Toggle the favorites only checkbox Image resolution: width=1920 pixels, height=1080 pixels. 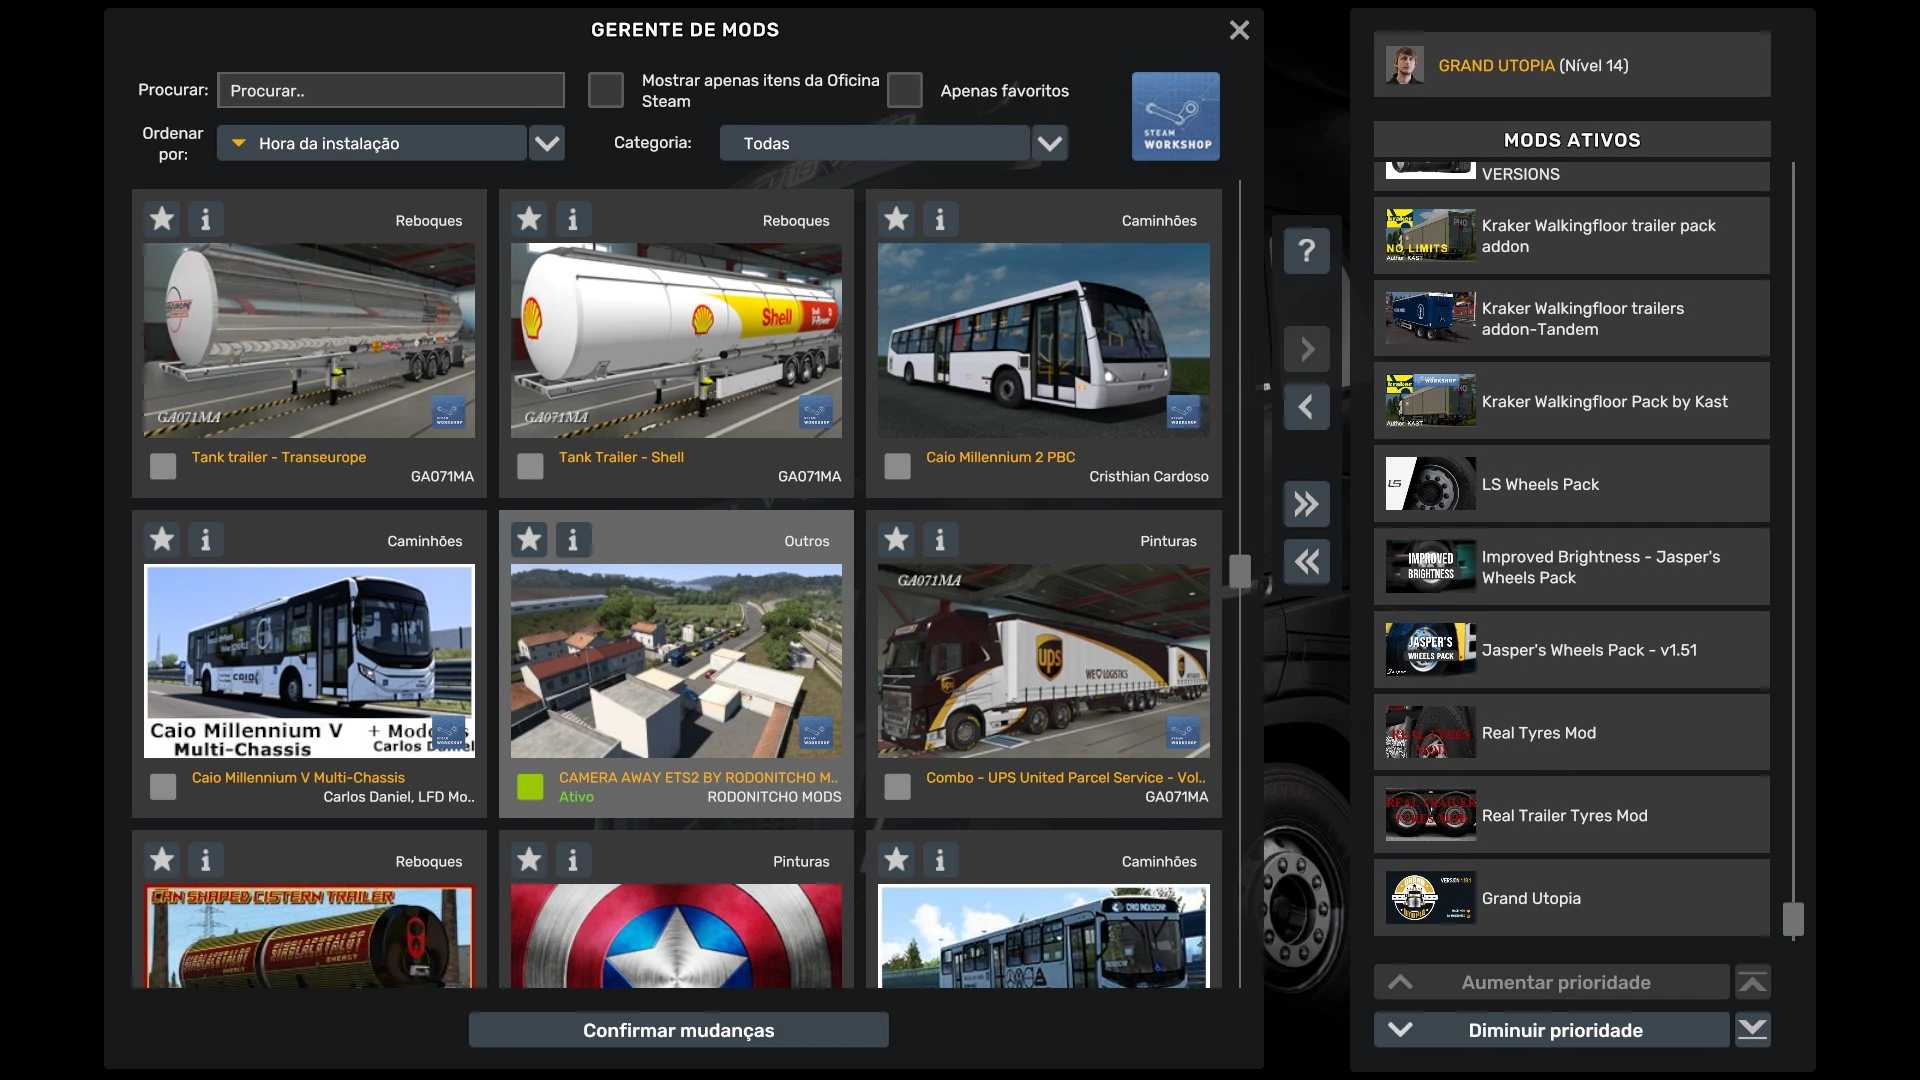[905, 90]
